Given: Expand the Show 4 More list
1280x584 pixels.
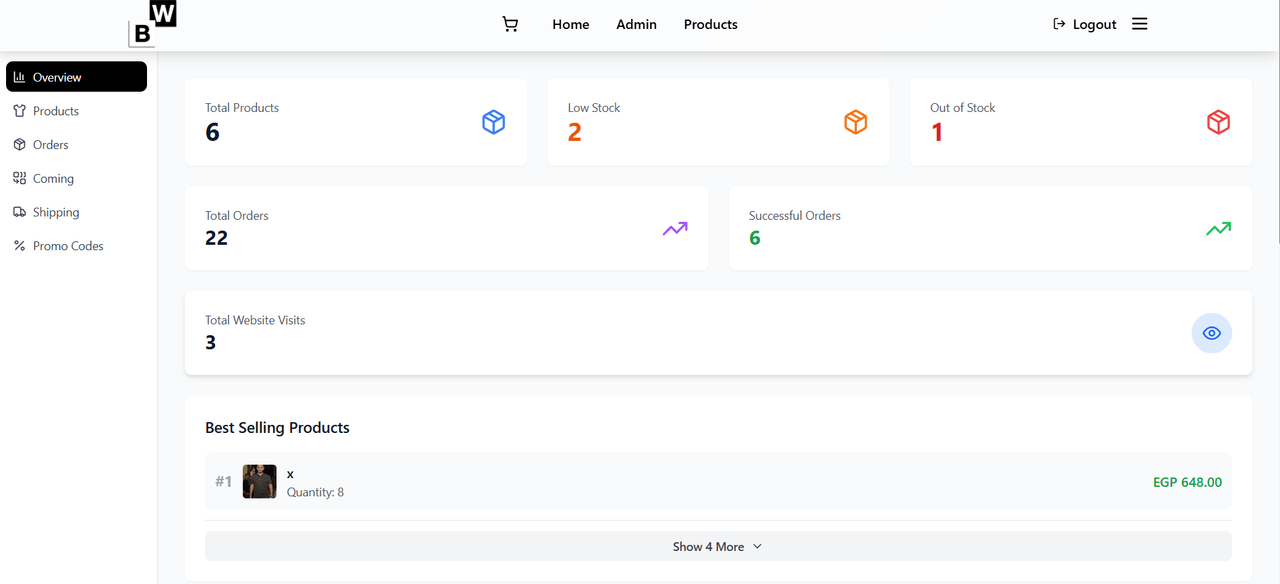Looking at the screenshot, I should click(708, 547).
